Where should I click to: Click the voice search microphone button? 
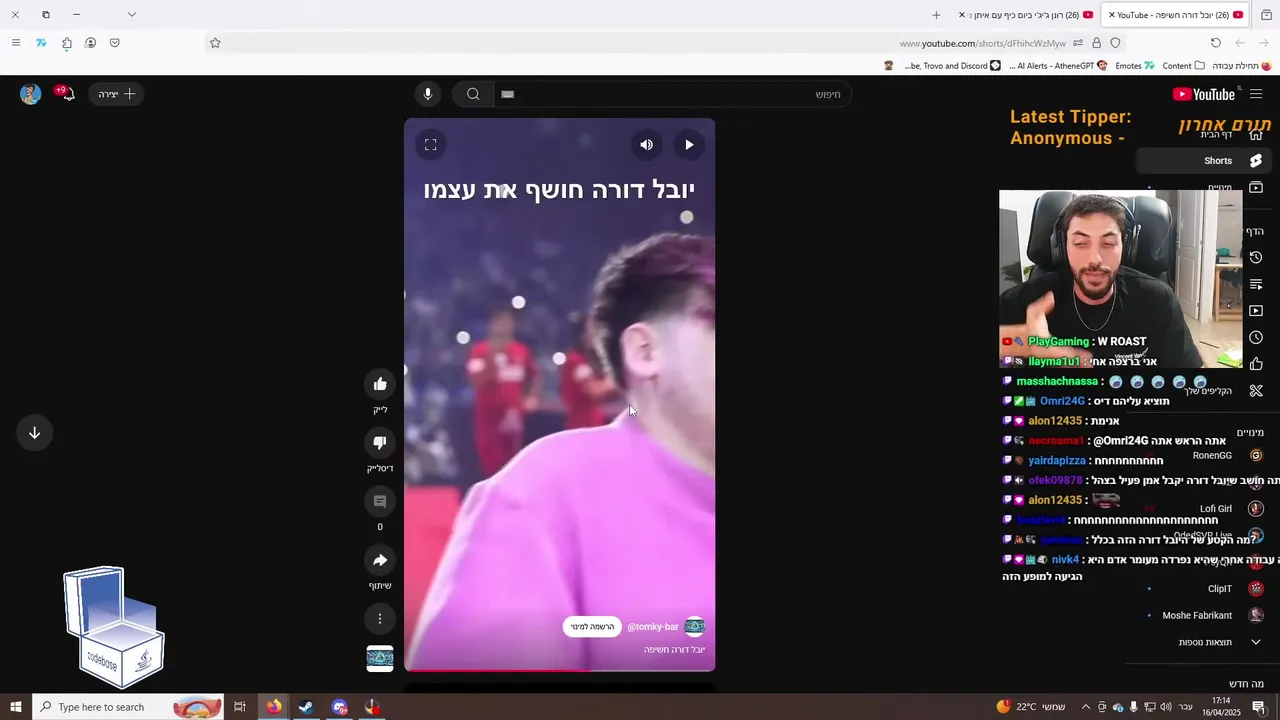point(427,94)
